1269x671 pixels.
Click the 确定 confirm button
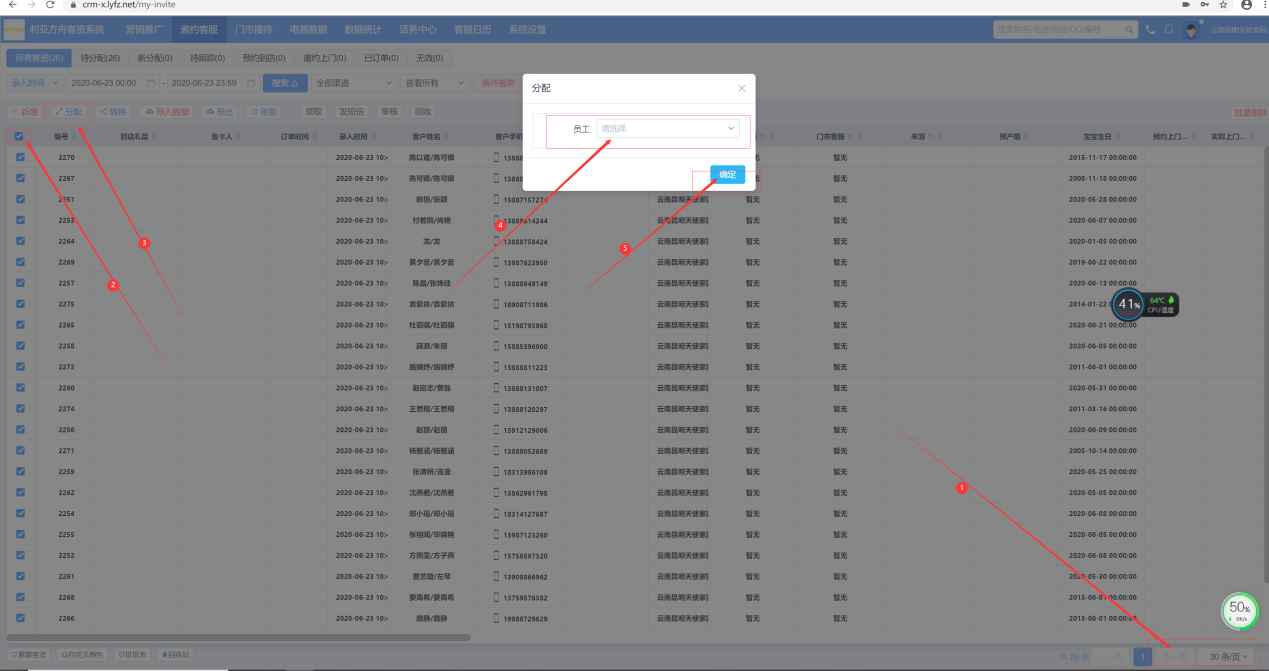pyautogui.click(x=727, y=174)
